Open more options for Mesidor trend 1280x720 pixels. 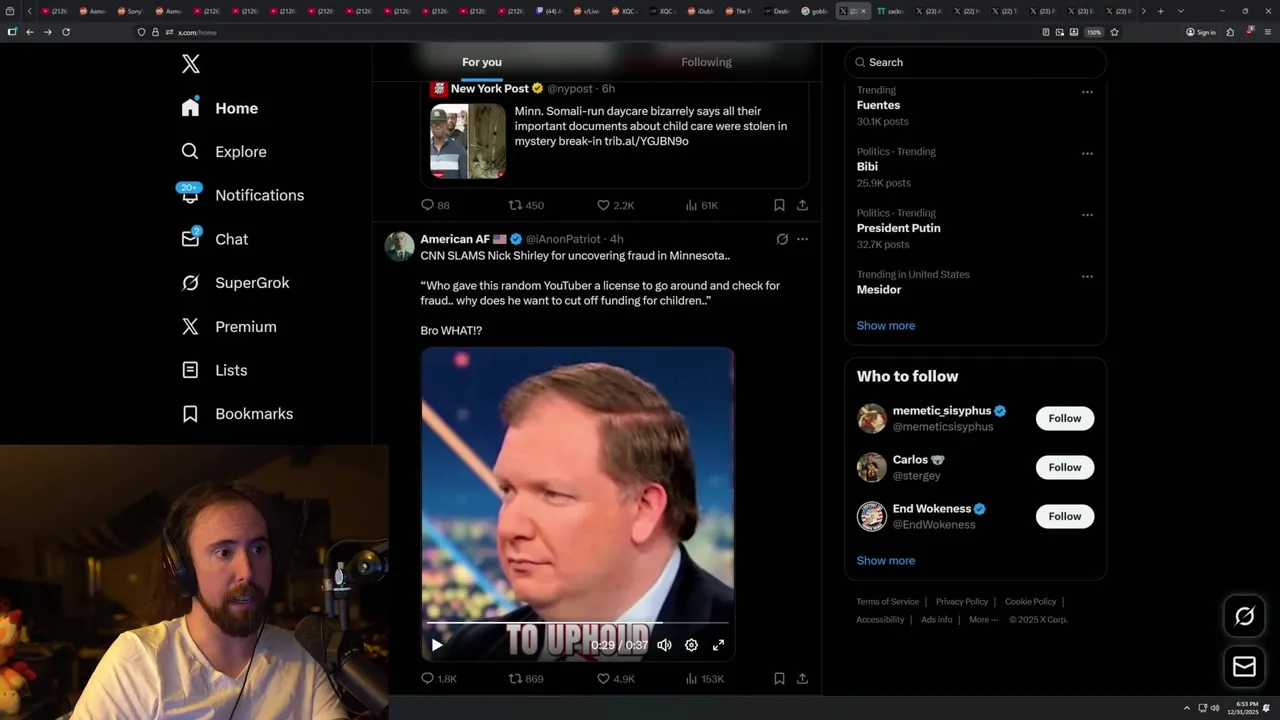point(1087,276)
